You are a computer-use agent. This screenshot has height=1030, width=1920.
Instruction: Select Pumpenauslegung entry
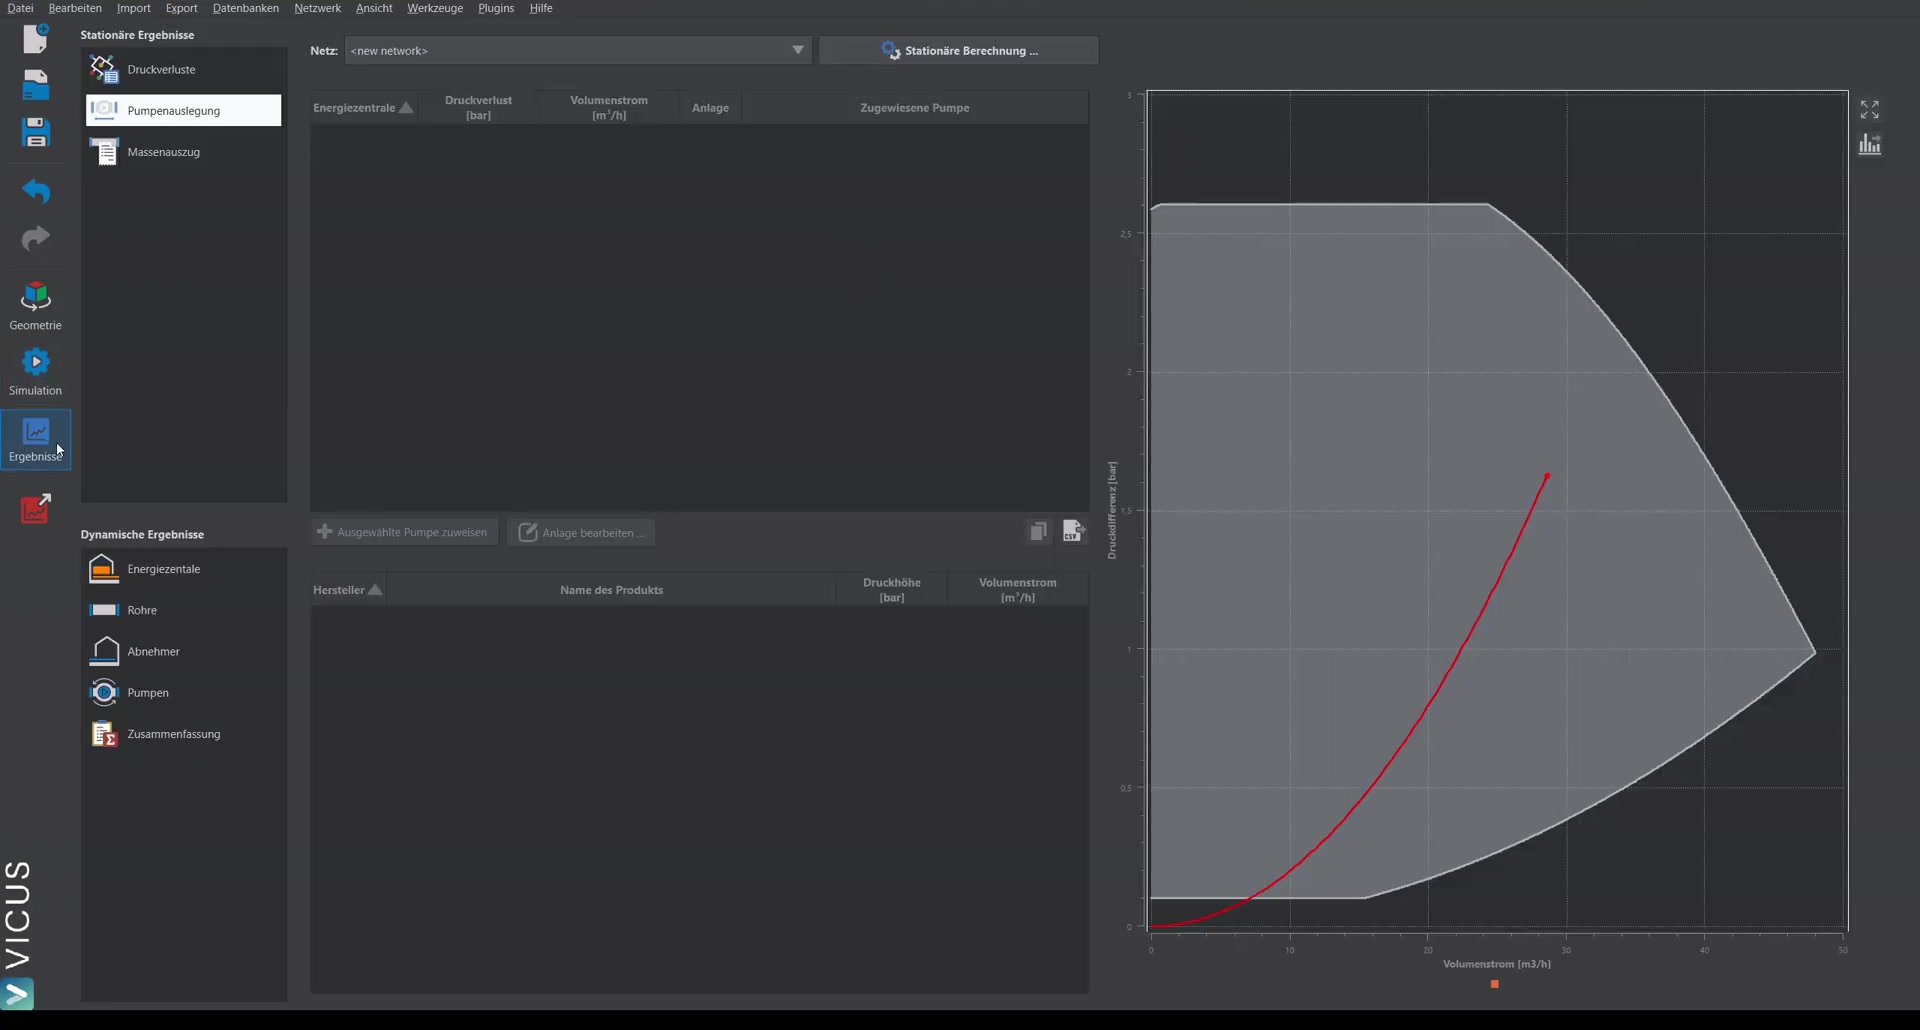[184, 110]
